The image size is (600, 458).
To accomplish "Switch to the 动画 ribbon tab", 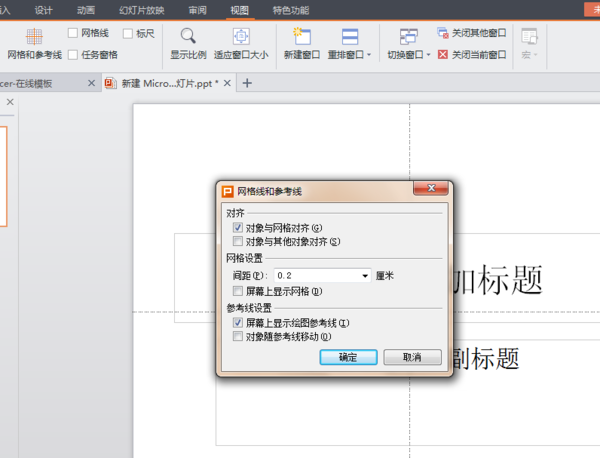I will [x=86, y=10].
